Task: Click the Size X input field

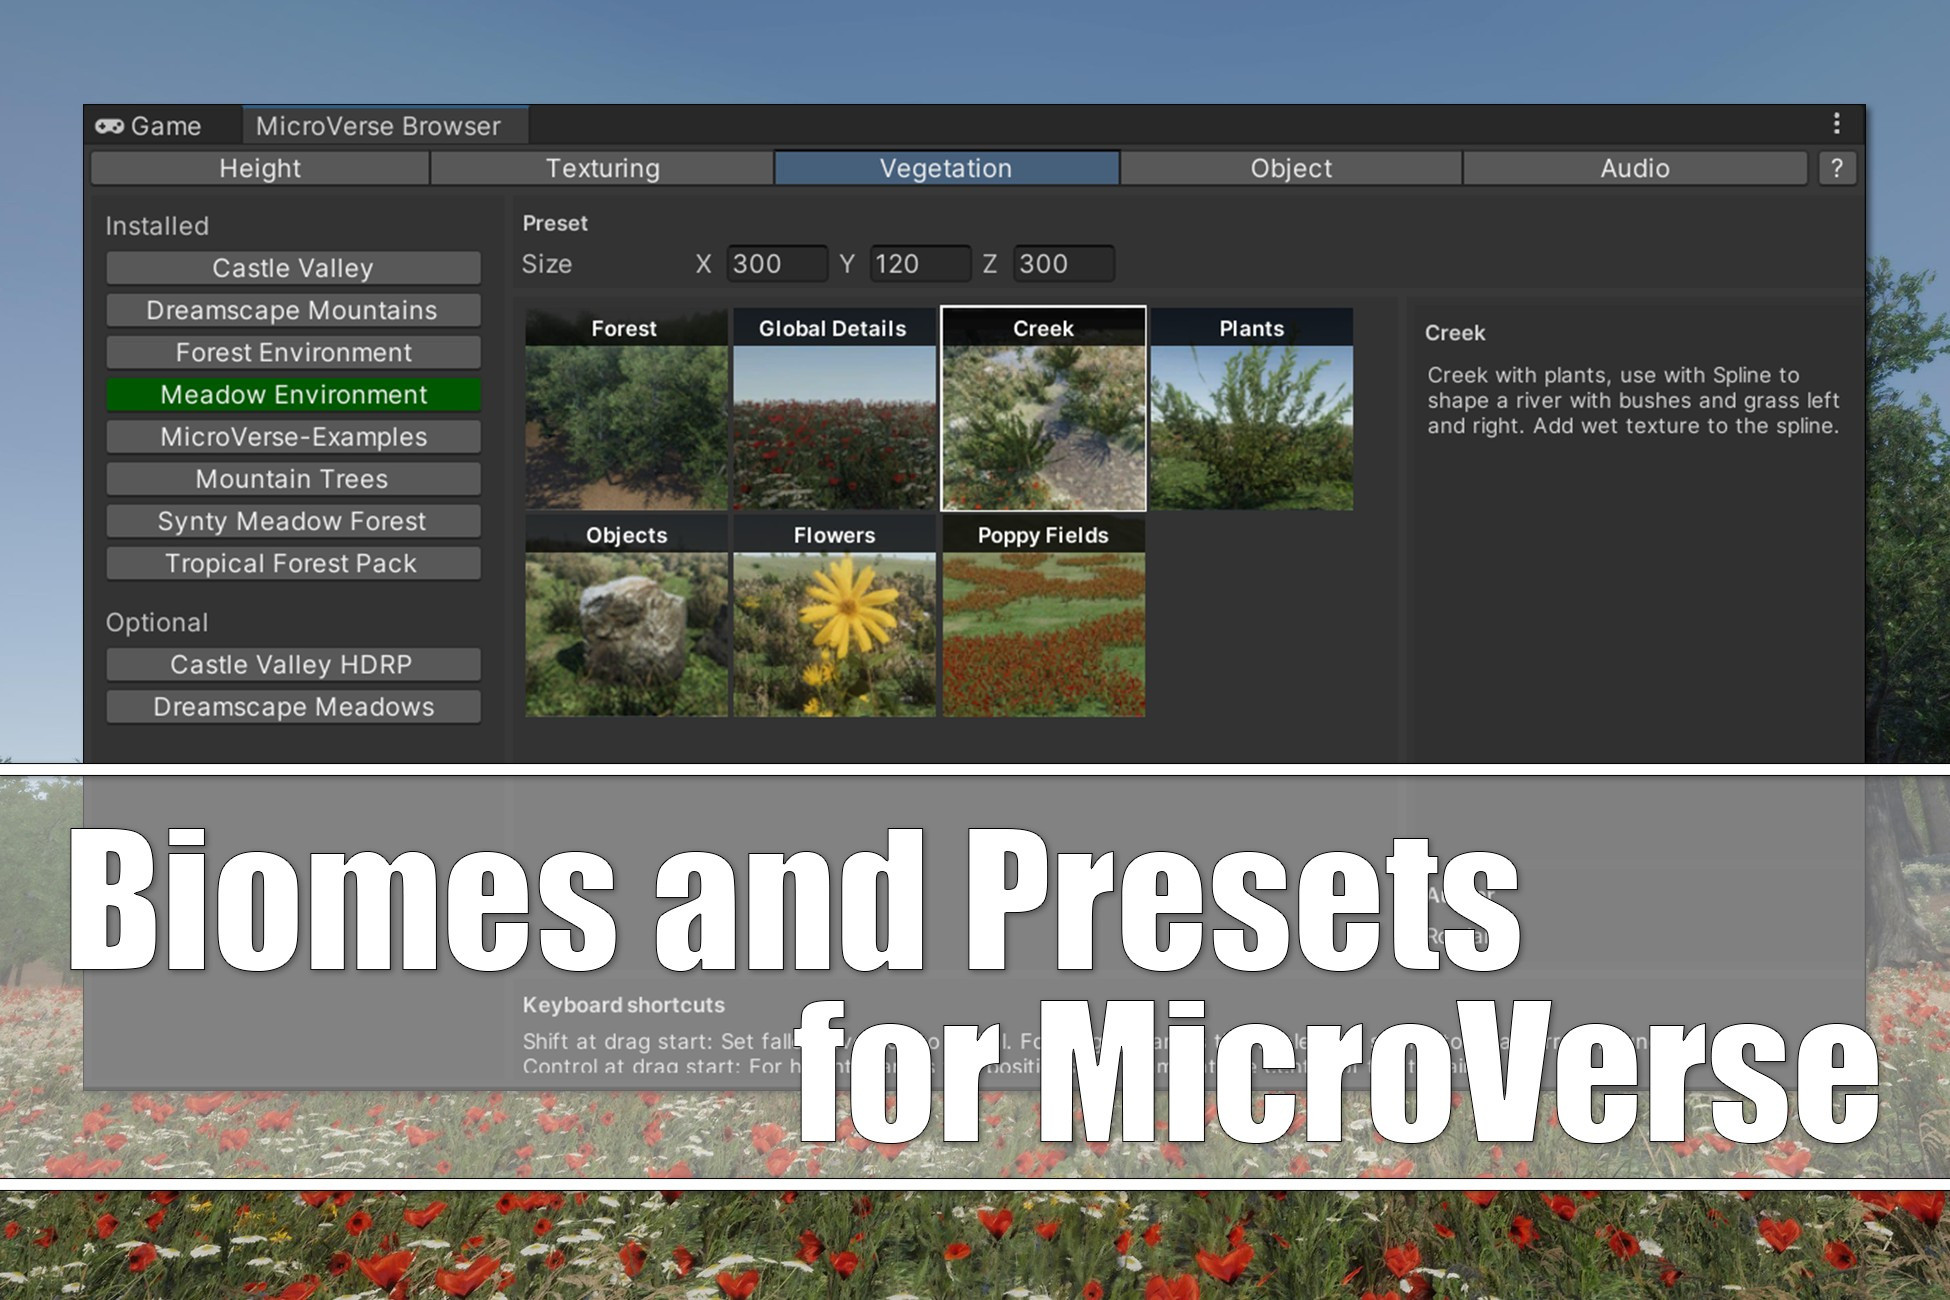Action: click(777, 264)
